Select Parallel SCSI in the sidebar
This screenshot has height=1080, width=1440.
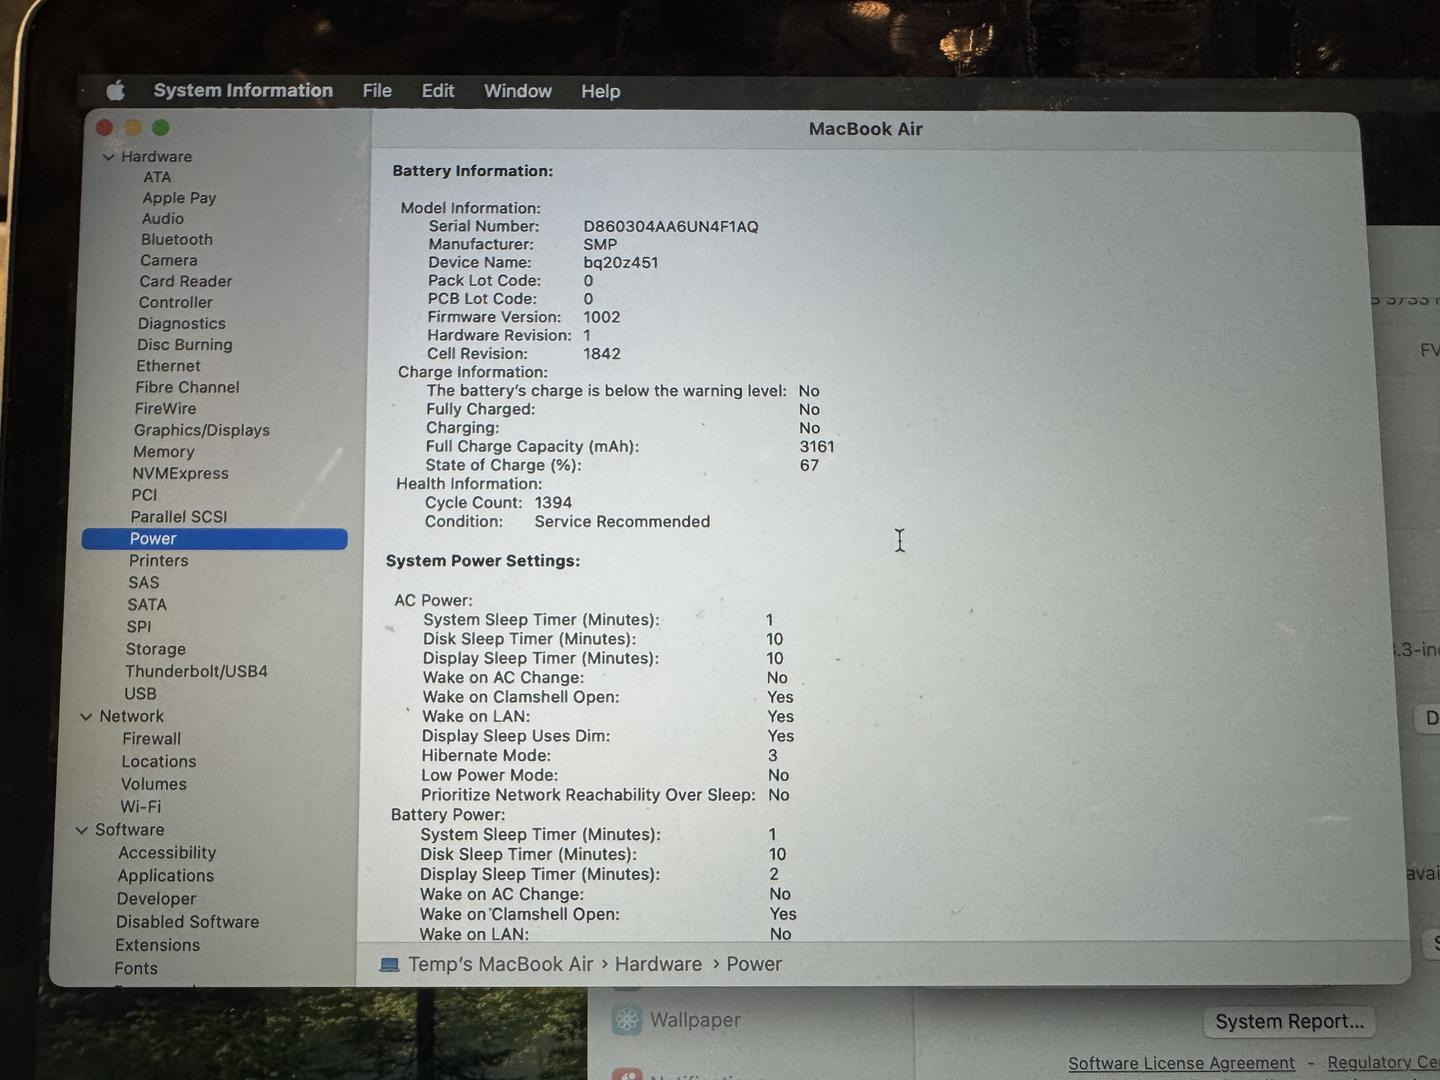(179, 517)
